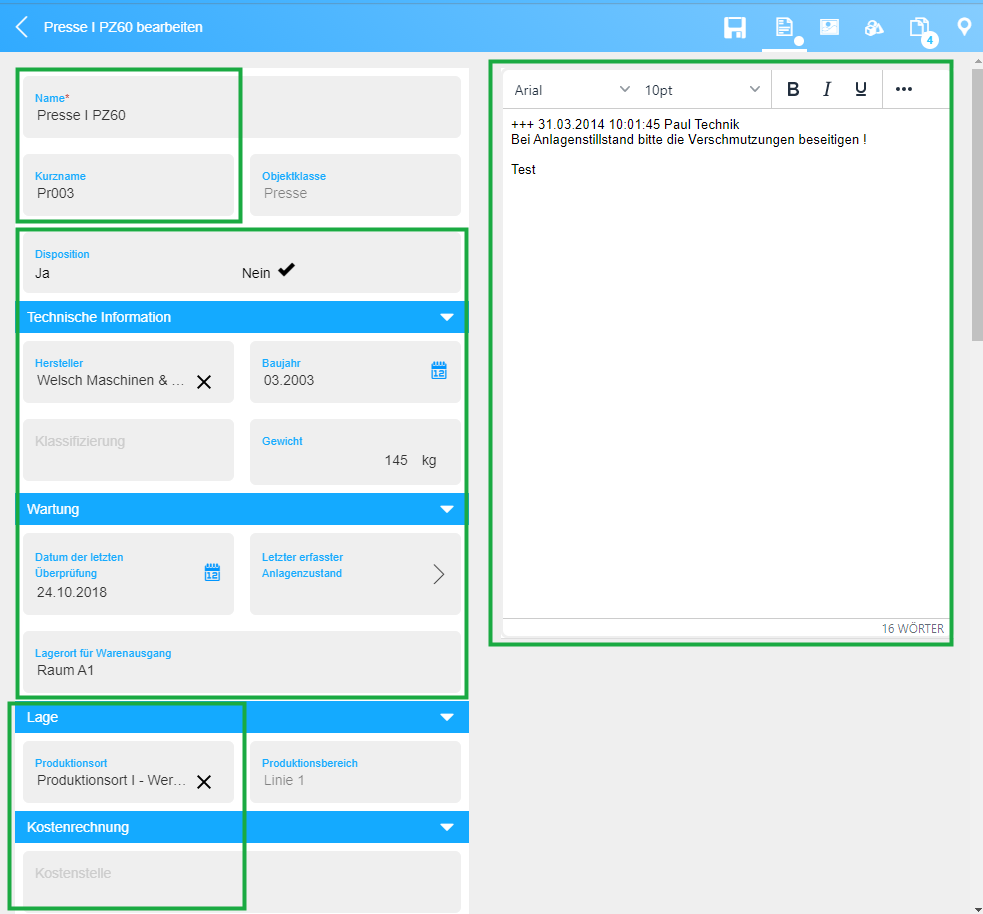The image size is (983, 914).
Task: Edit the Gewicht value 145
Action: pyautogui.click(x=396, y=460)
